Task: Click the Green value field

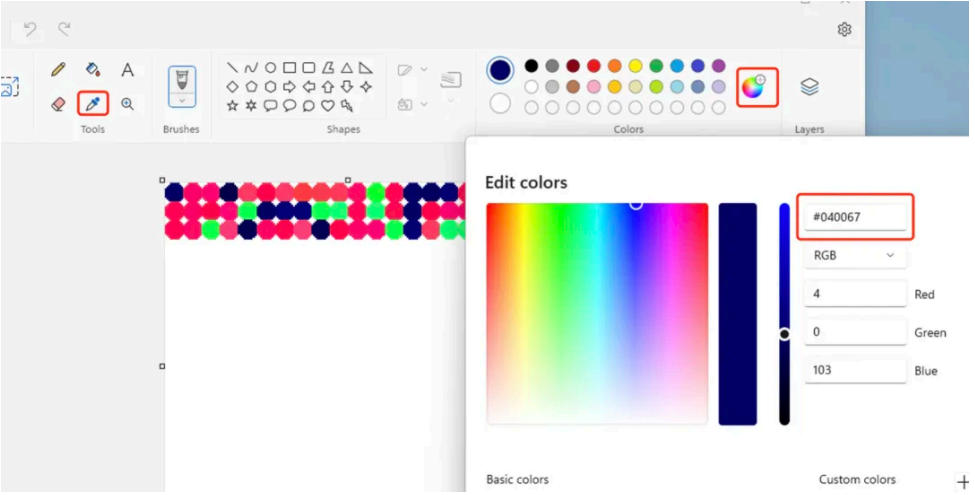Action: [855, 332]
